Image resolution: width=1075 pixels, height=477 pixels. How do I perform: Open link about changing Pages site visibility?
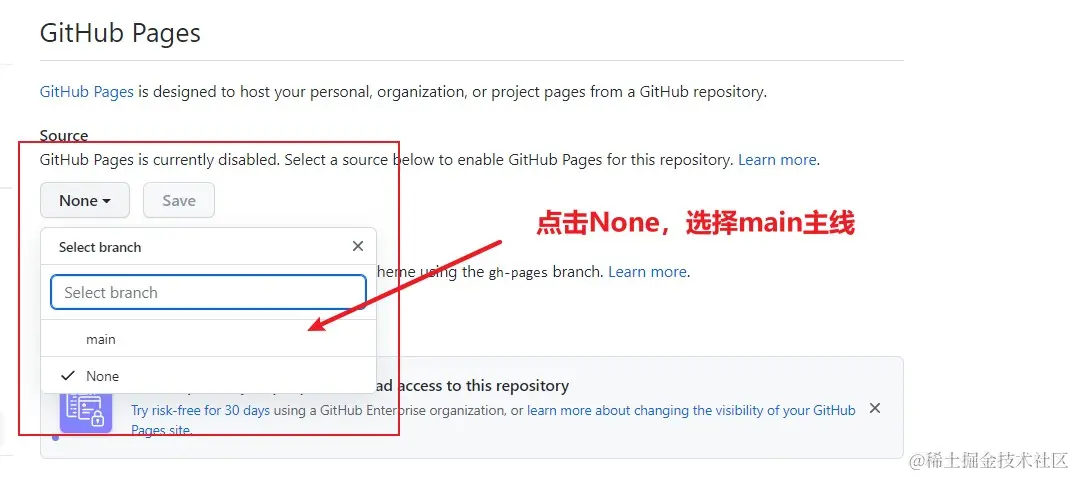pyautogui.click(x=691, y=411)
